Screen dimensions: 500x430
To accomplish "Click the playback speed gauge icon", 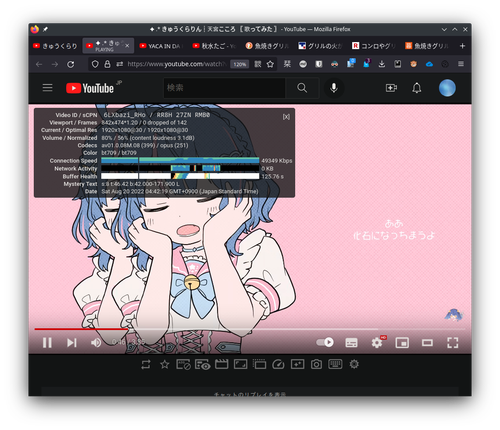I will coord(278,364).
